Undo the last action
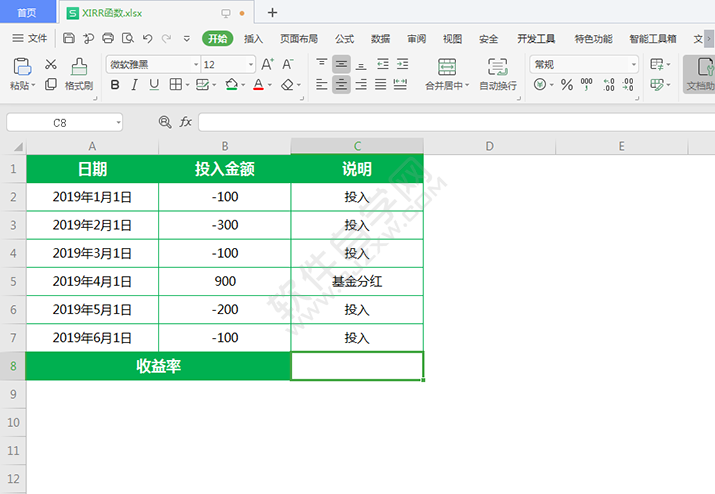This screenshot has width=715, height=494. click(x=147, y=38)
